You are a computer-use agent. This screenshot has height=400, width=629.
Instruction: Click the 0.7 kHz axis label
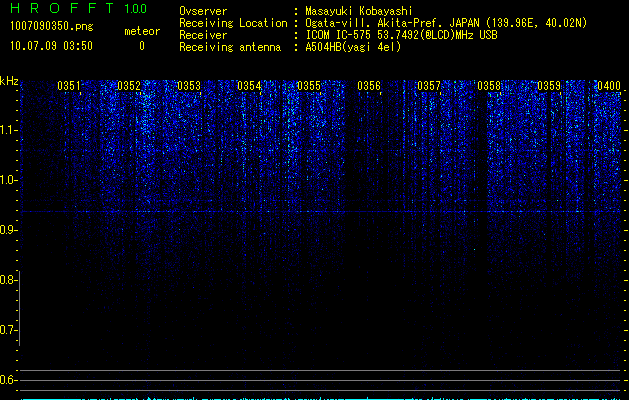tap(8, 330)
